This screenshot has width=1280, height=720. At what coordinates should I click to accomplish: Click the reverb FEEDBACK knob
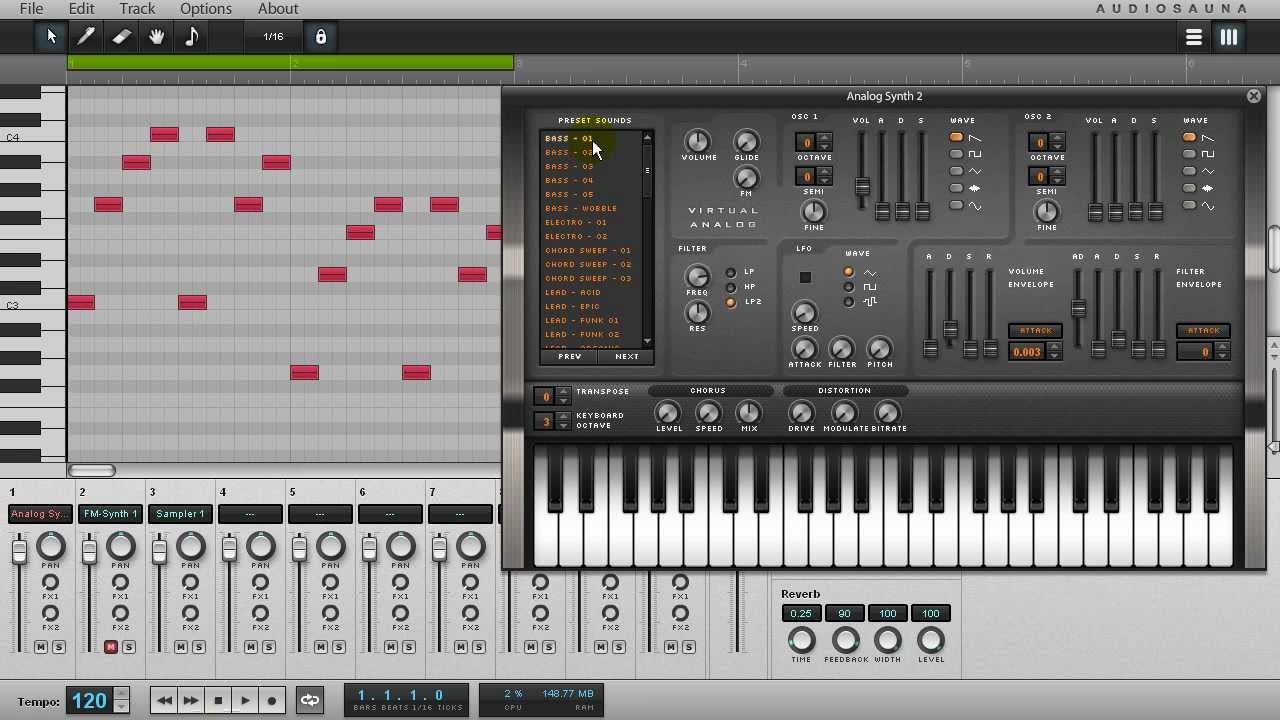(845, 640)
